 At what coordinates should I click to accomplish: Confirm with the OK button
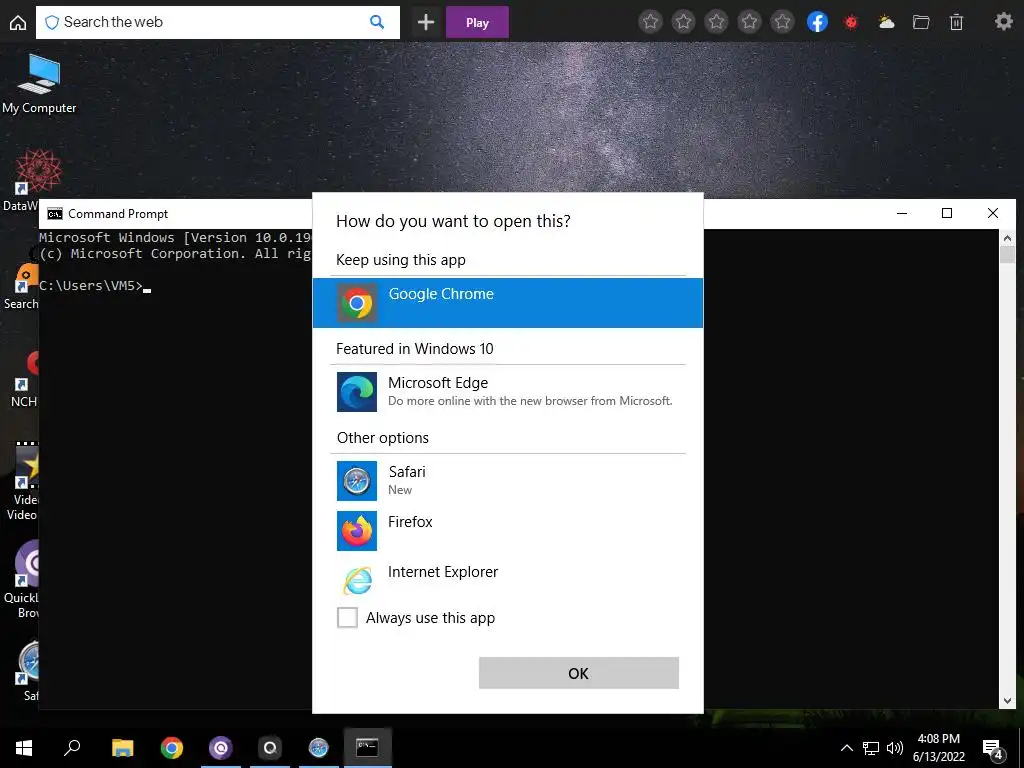(x=579, y=673)
